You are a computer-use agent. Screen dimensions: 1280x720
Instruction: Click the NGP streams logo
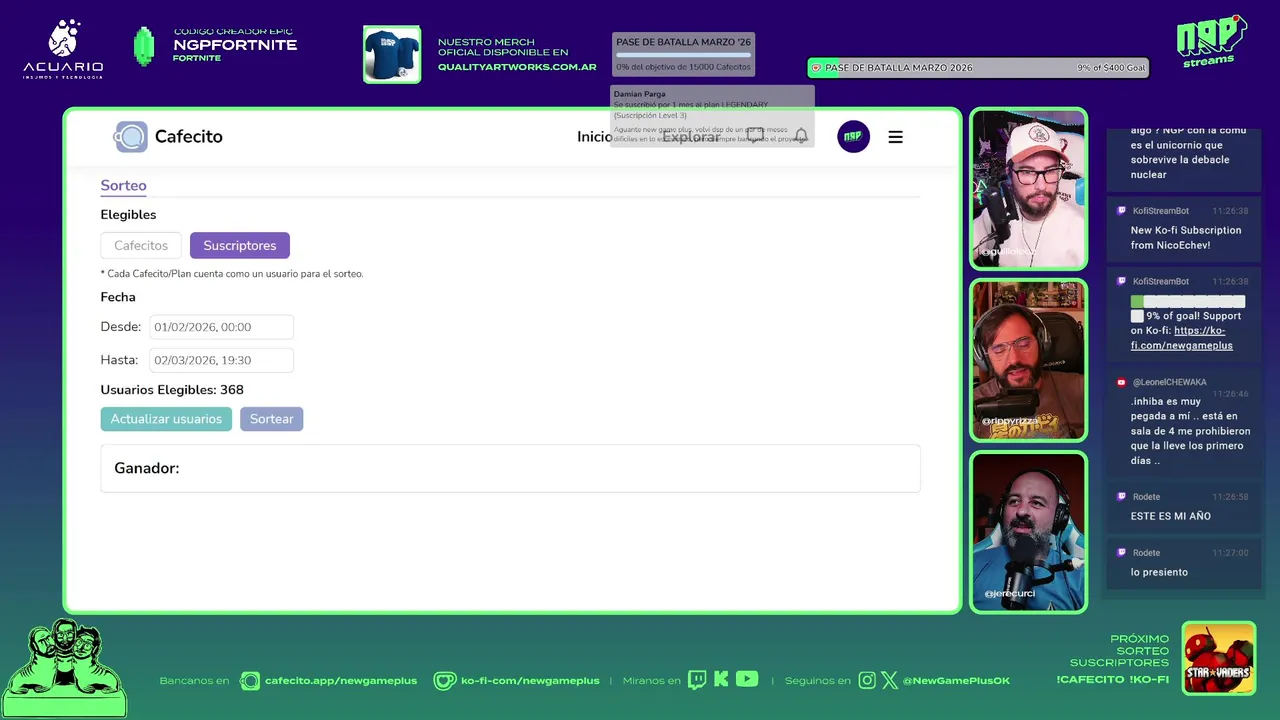pyautogui.click(x=1211, y=41)
